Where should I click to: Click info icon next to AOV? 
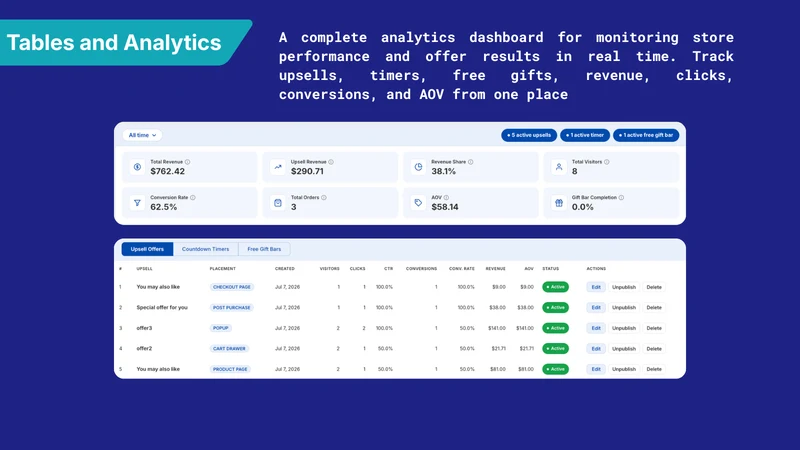[446, 197]
